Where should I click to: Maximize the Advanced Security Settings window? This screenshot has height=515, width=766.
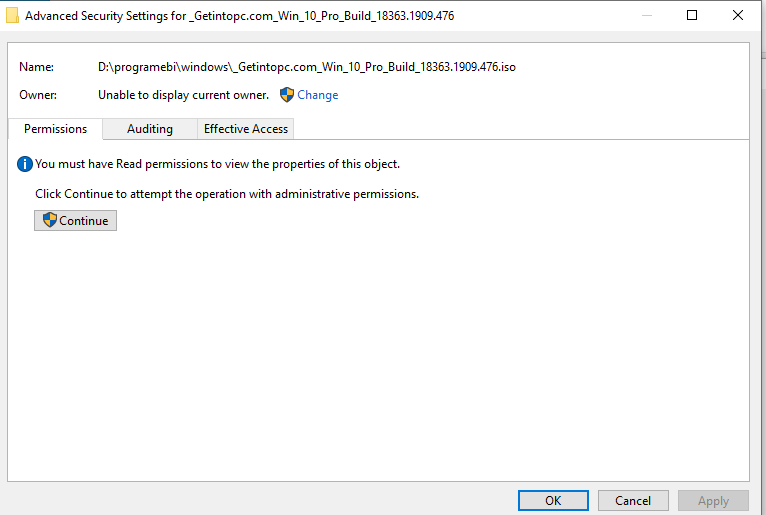pyautogui.click(x=692, y=15)
